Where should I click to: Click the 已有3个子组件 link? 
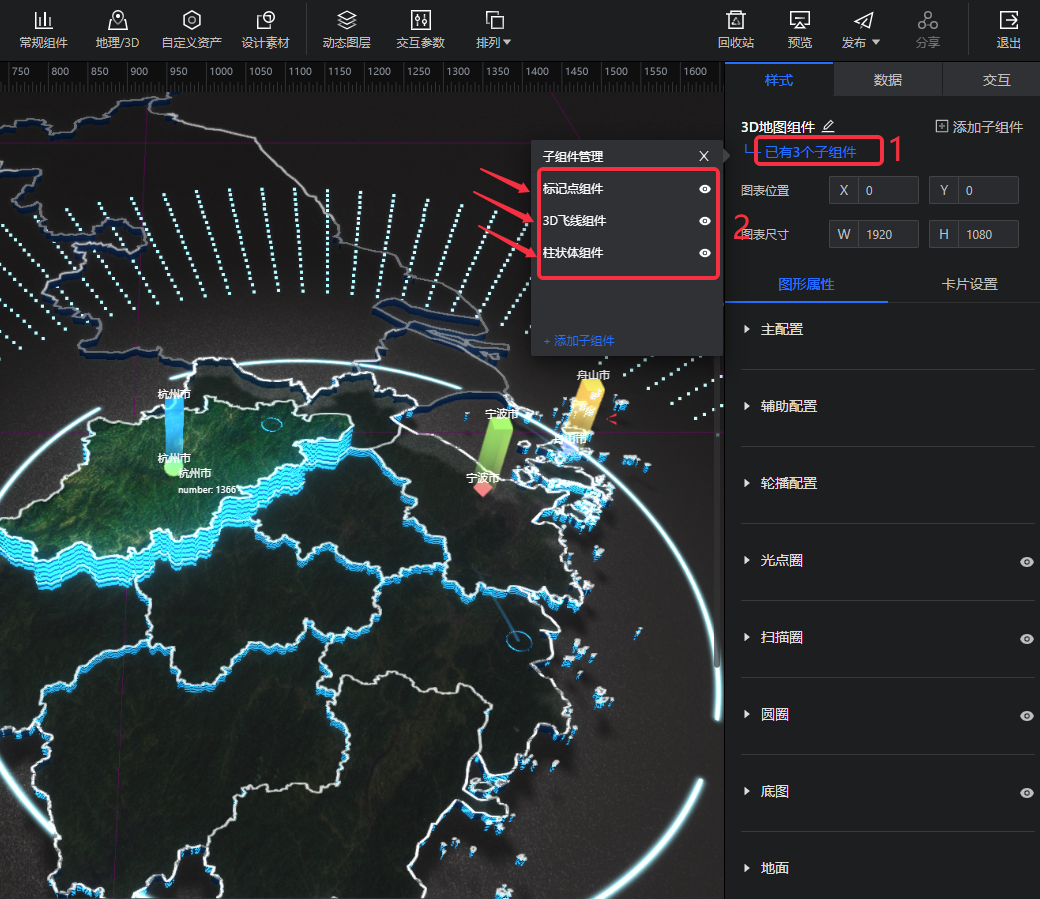click(x=810, y=152)
